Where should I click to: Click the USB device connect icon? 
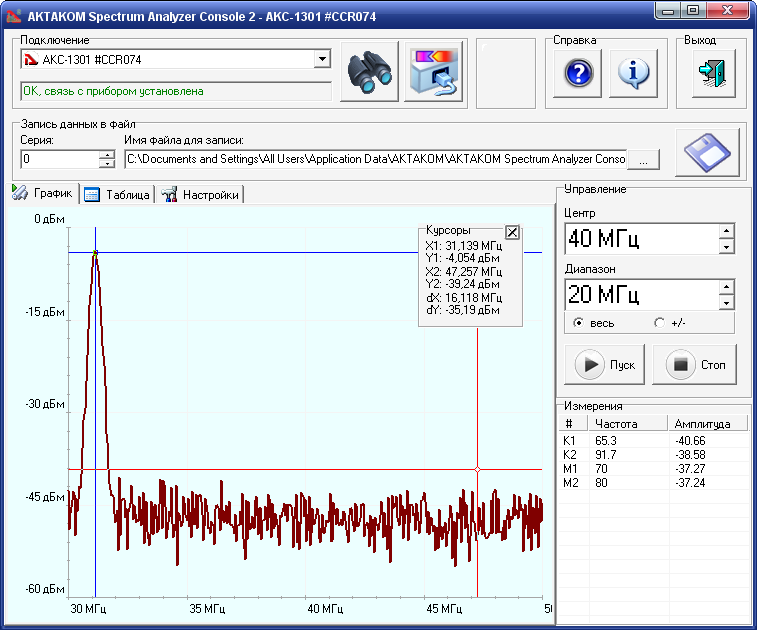(434, 71)
